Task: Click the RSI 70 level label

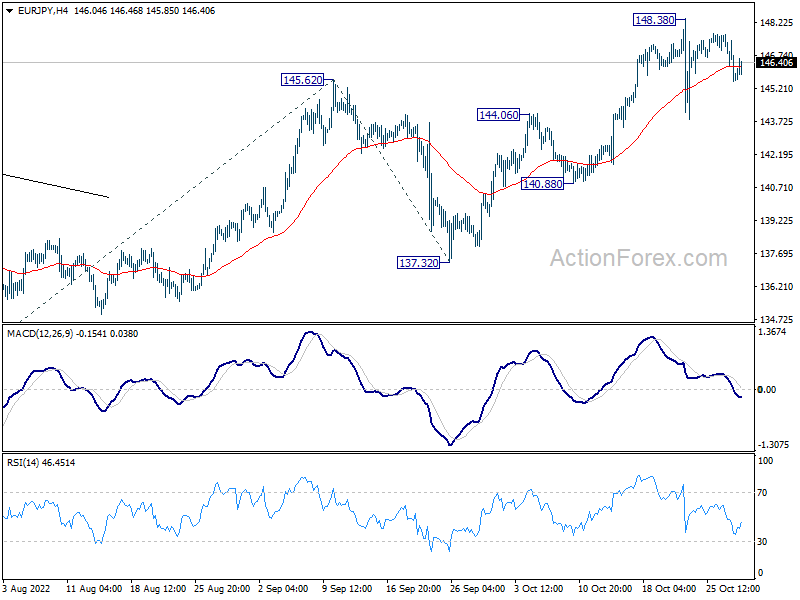Action: [762, 493]
